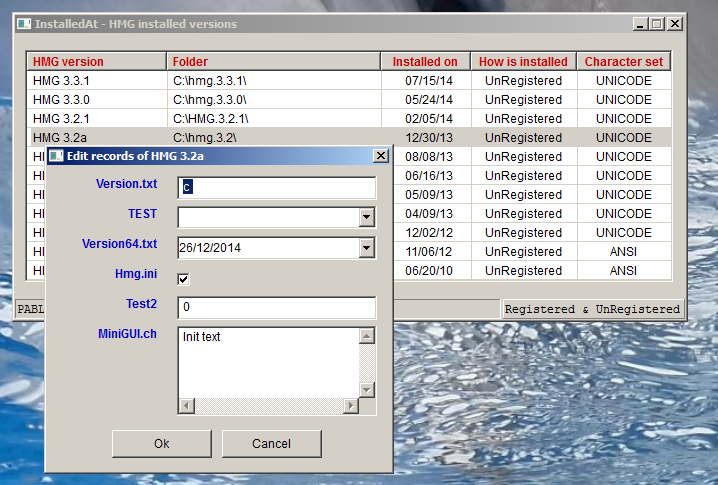This screenshot has height=485, width=718.
Task: Click the MiniGUI.ch scroll left arrow
Action: 186,405
